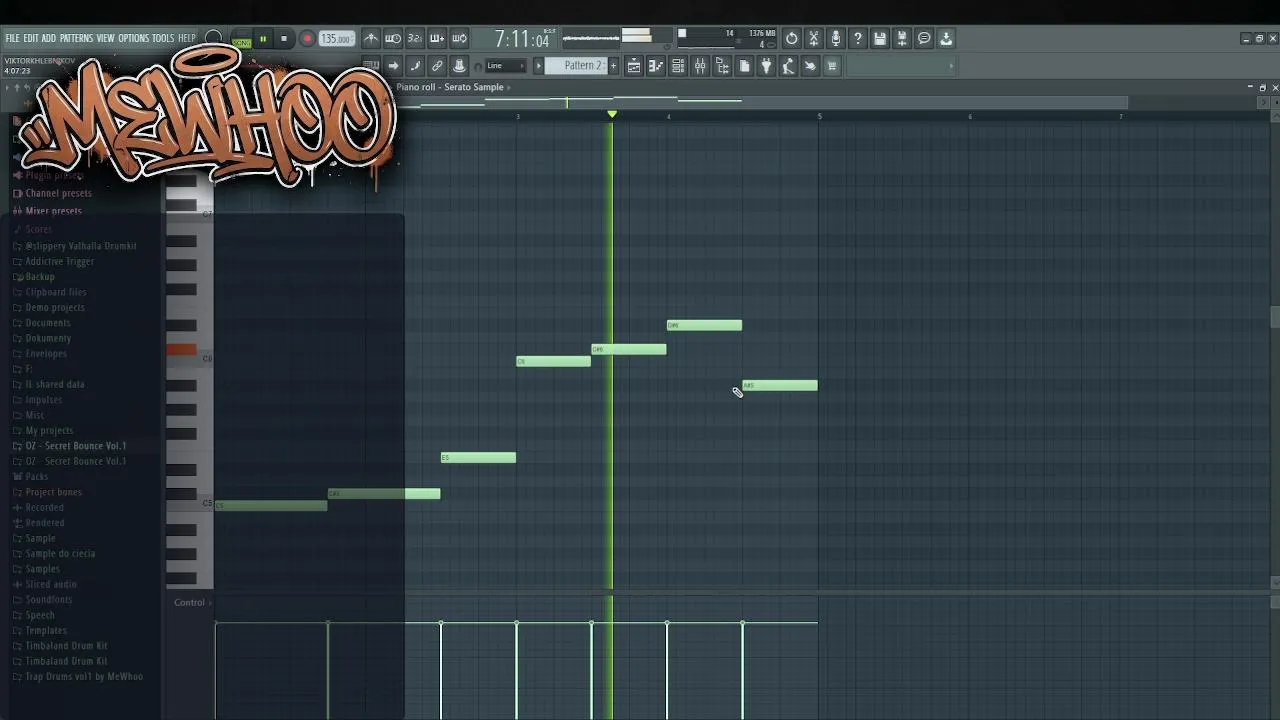Toggle wait for input before recording
Viewport: 1280px width, 720px height.
coord(393,39)
